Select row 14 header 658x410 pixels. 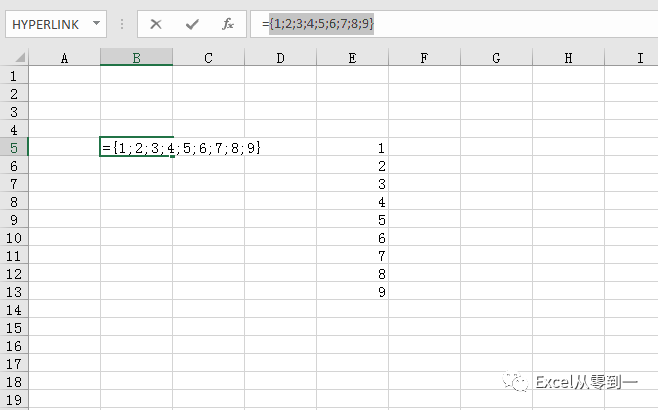click(x=14, y=310)
